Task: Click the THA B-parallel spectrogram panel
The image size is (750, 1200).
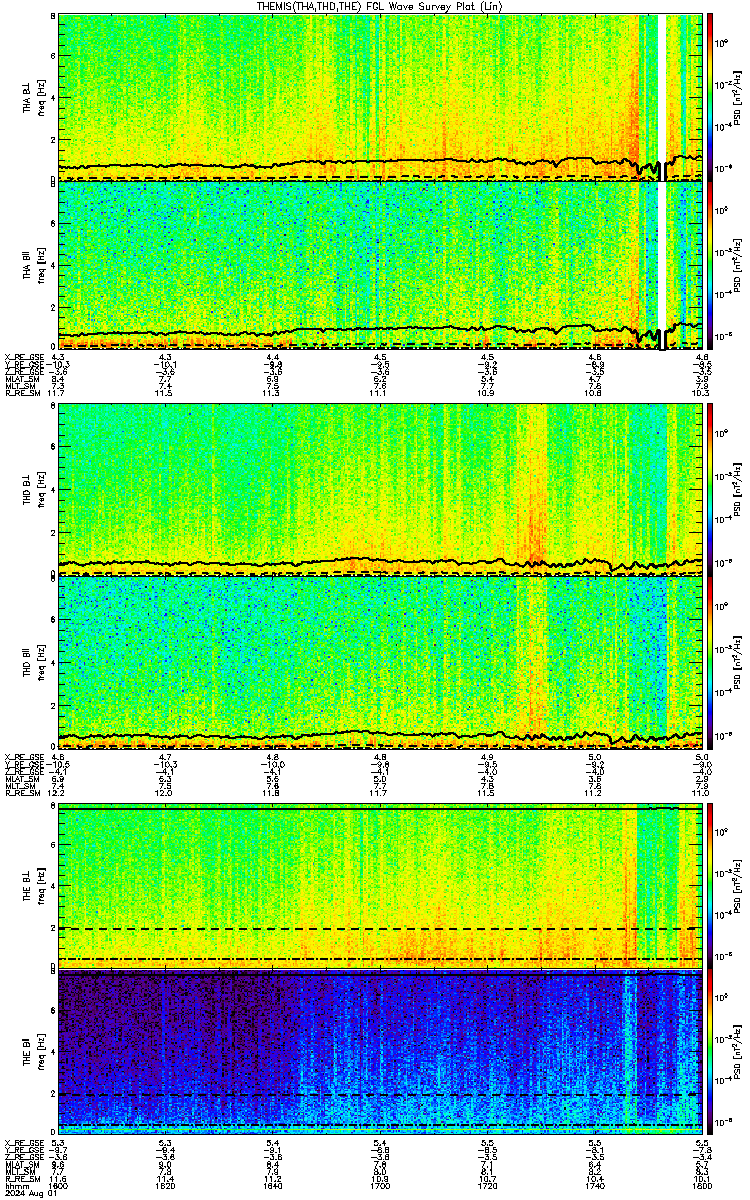Action: pos(381,265)
